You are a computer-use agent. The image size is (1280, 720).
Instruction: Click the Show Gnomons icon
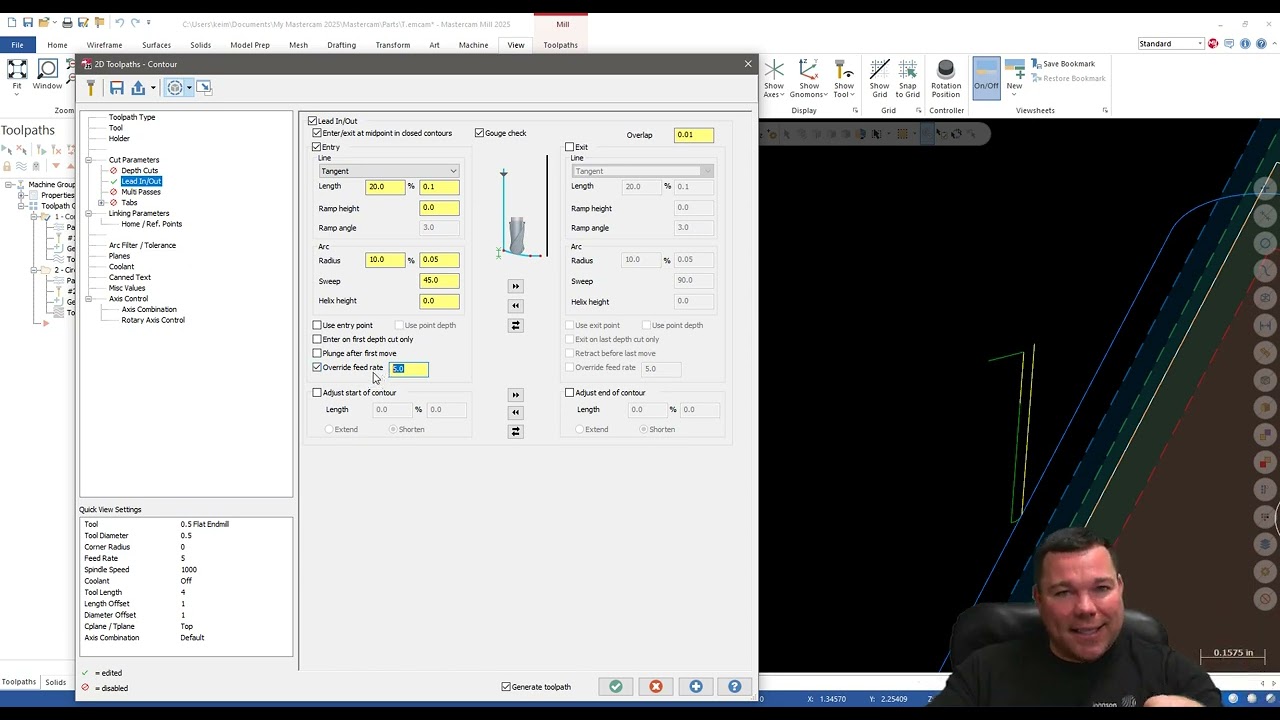[x=809, y=70]
